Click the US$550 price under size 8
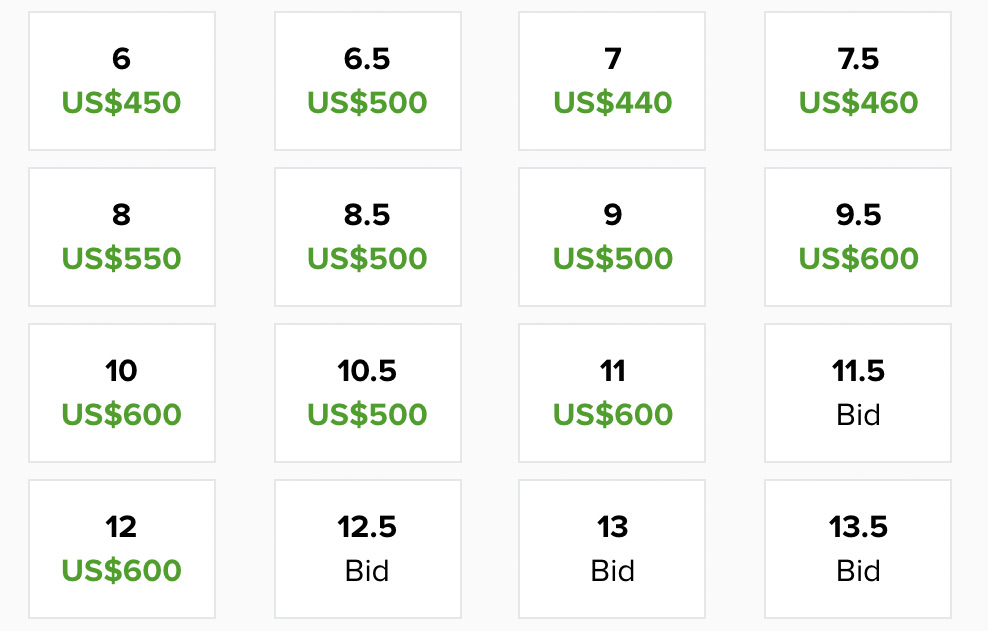The width and height of the screenshot is (988, 631). 122,258
